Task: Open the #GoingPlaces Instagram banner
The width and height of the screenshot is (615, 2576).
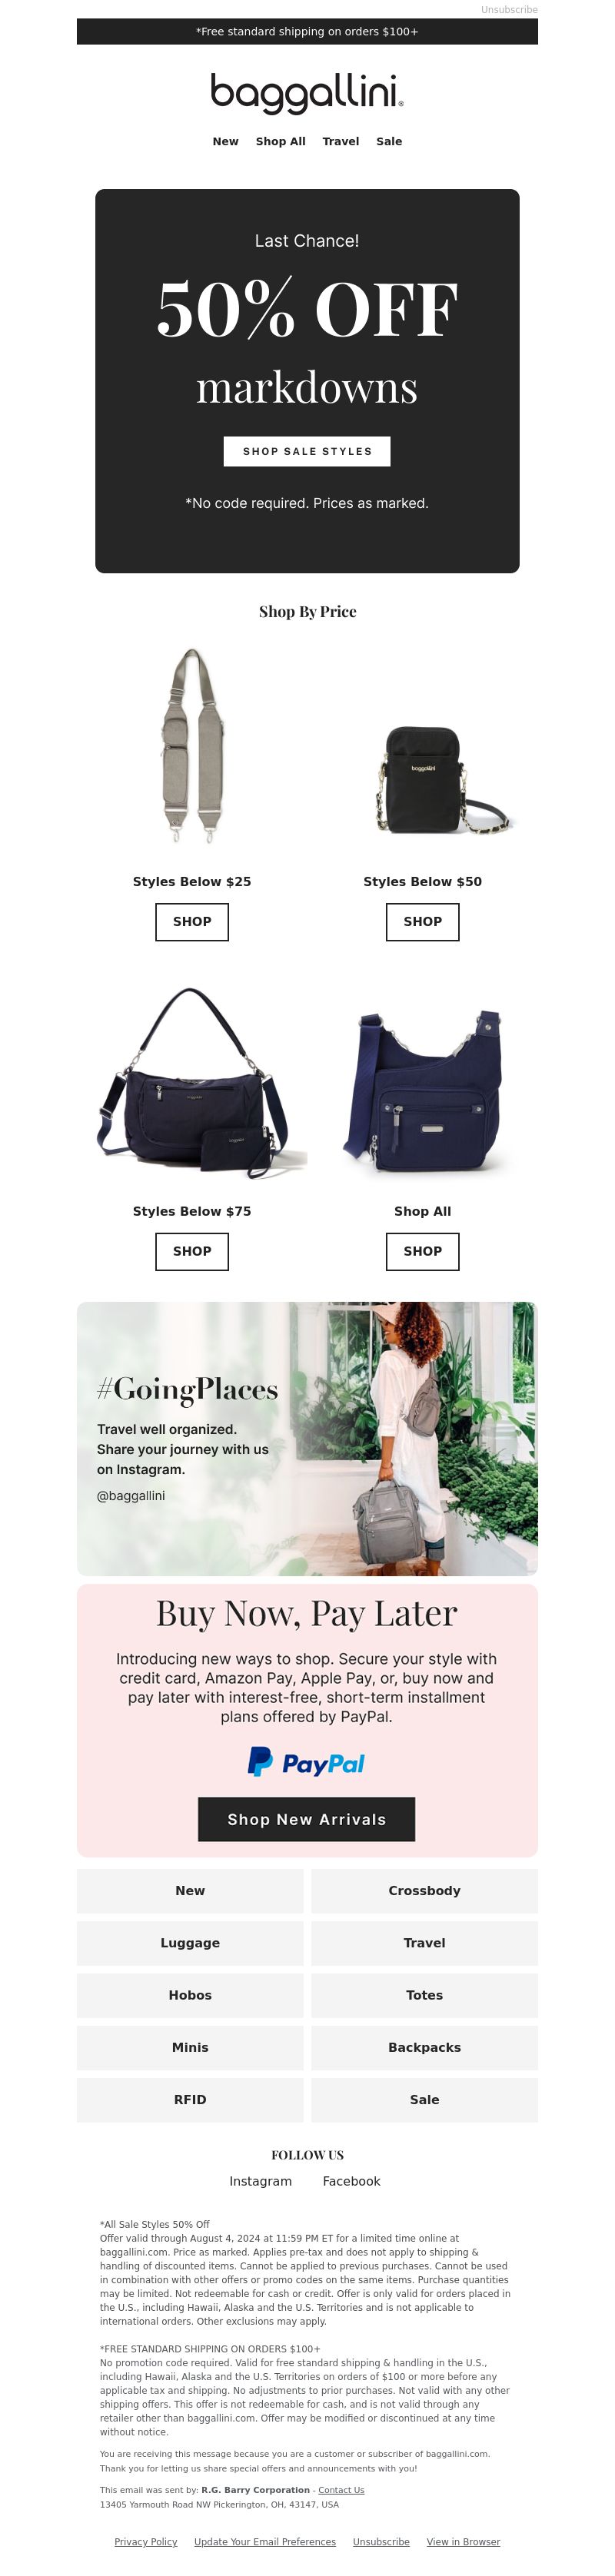Action: pyautogui.click(x=307, y=1438)
